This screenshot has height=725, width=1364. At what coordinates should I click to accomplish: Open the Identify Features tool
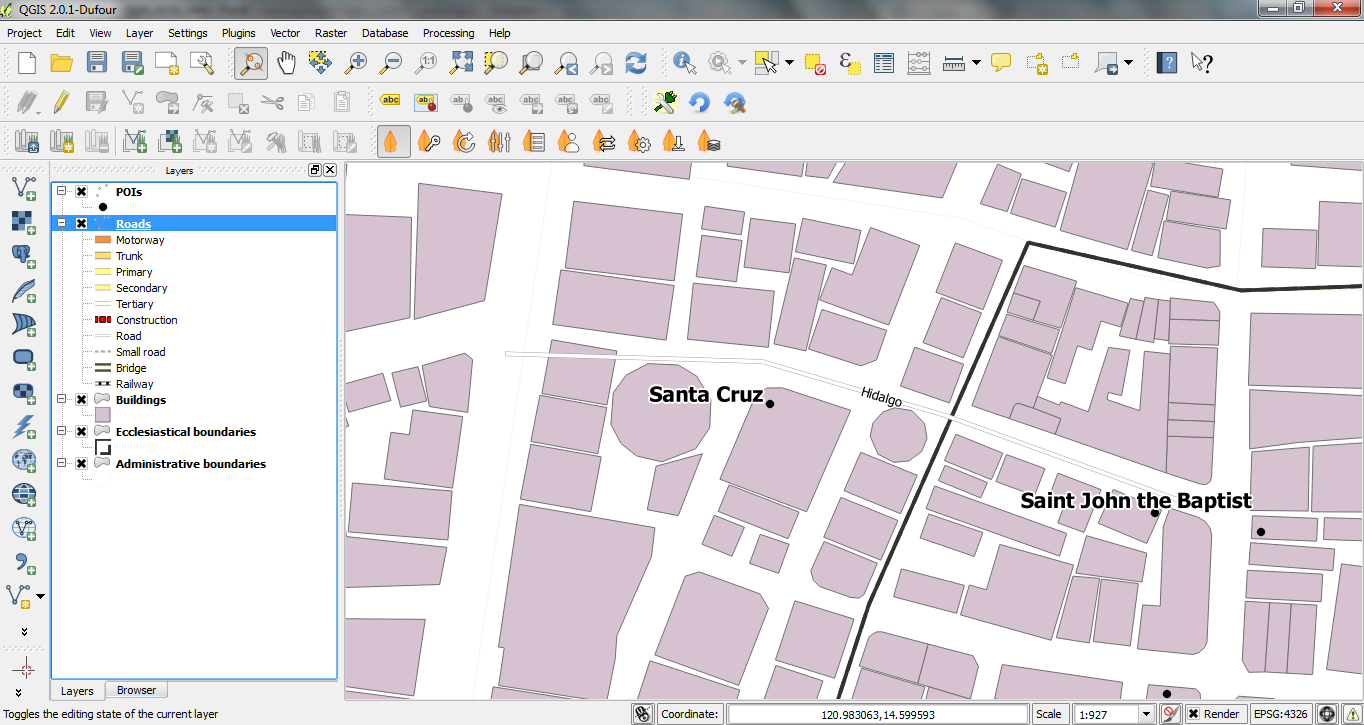click(x=685, y=63)
